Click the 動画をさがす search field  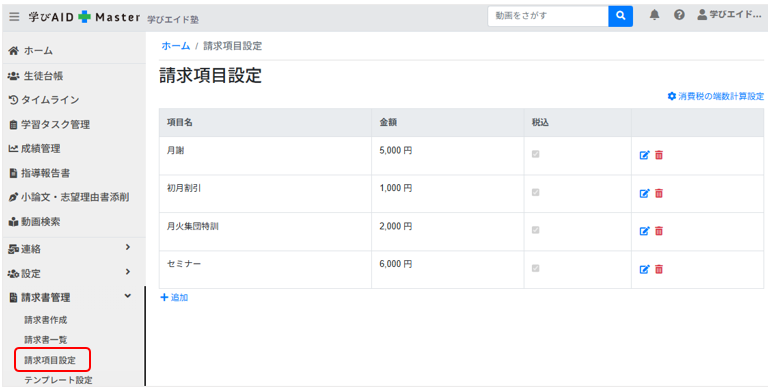[x=548, y=16]
